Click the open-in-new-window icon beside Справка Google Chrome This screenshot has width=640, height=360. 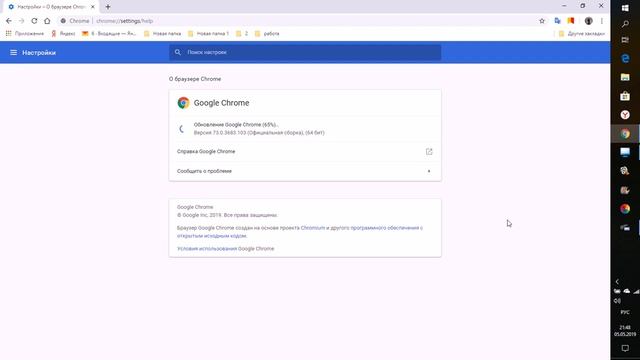[x=429, y=151]
